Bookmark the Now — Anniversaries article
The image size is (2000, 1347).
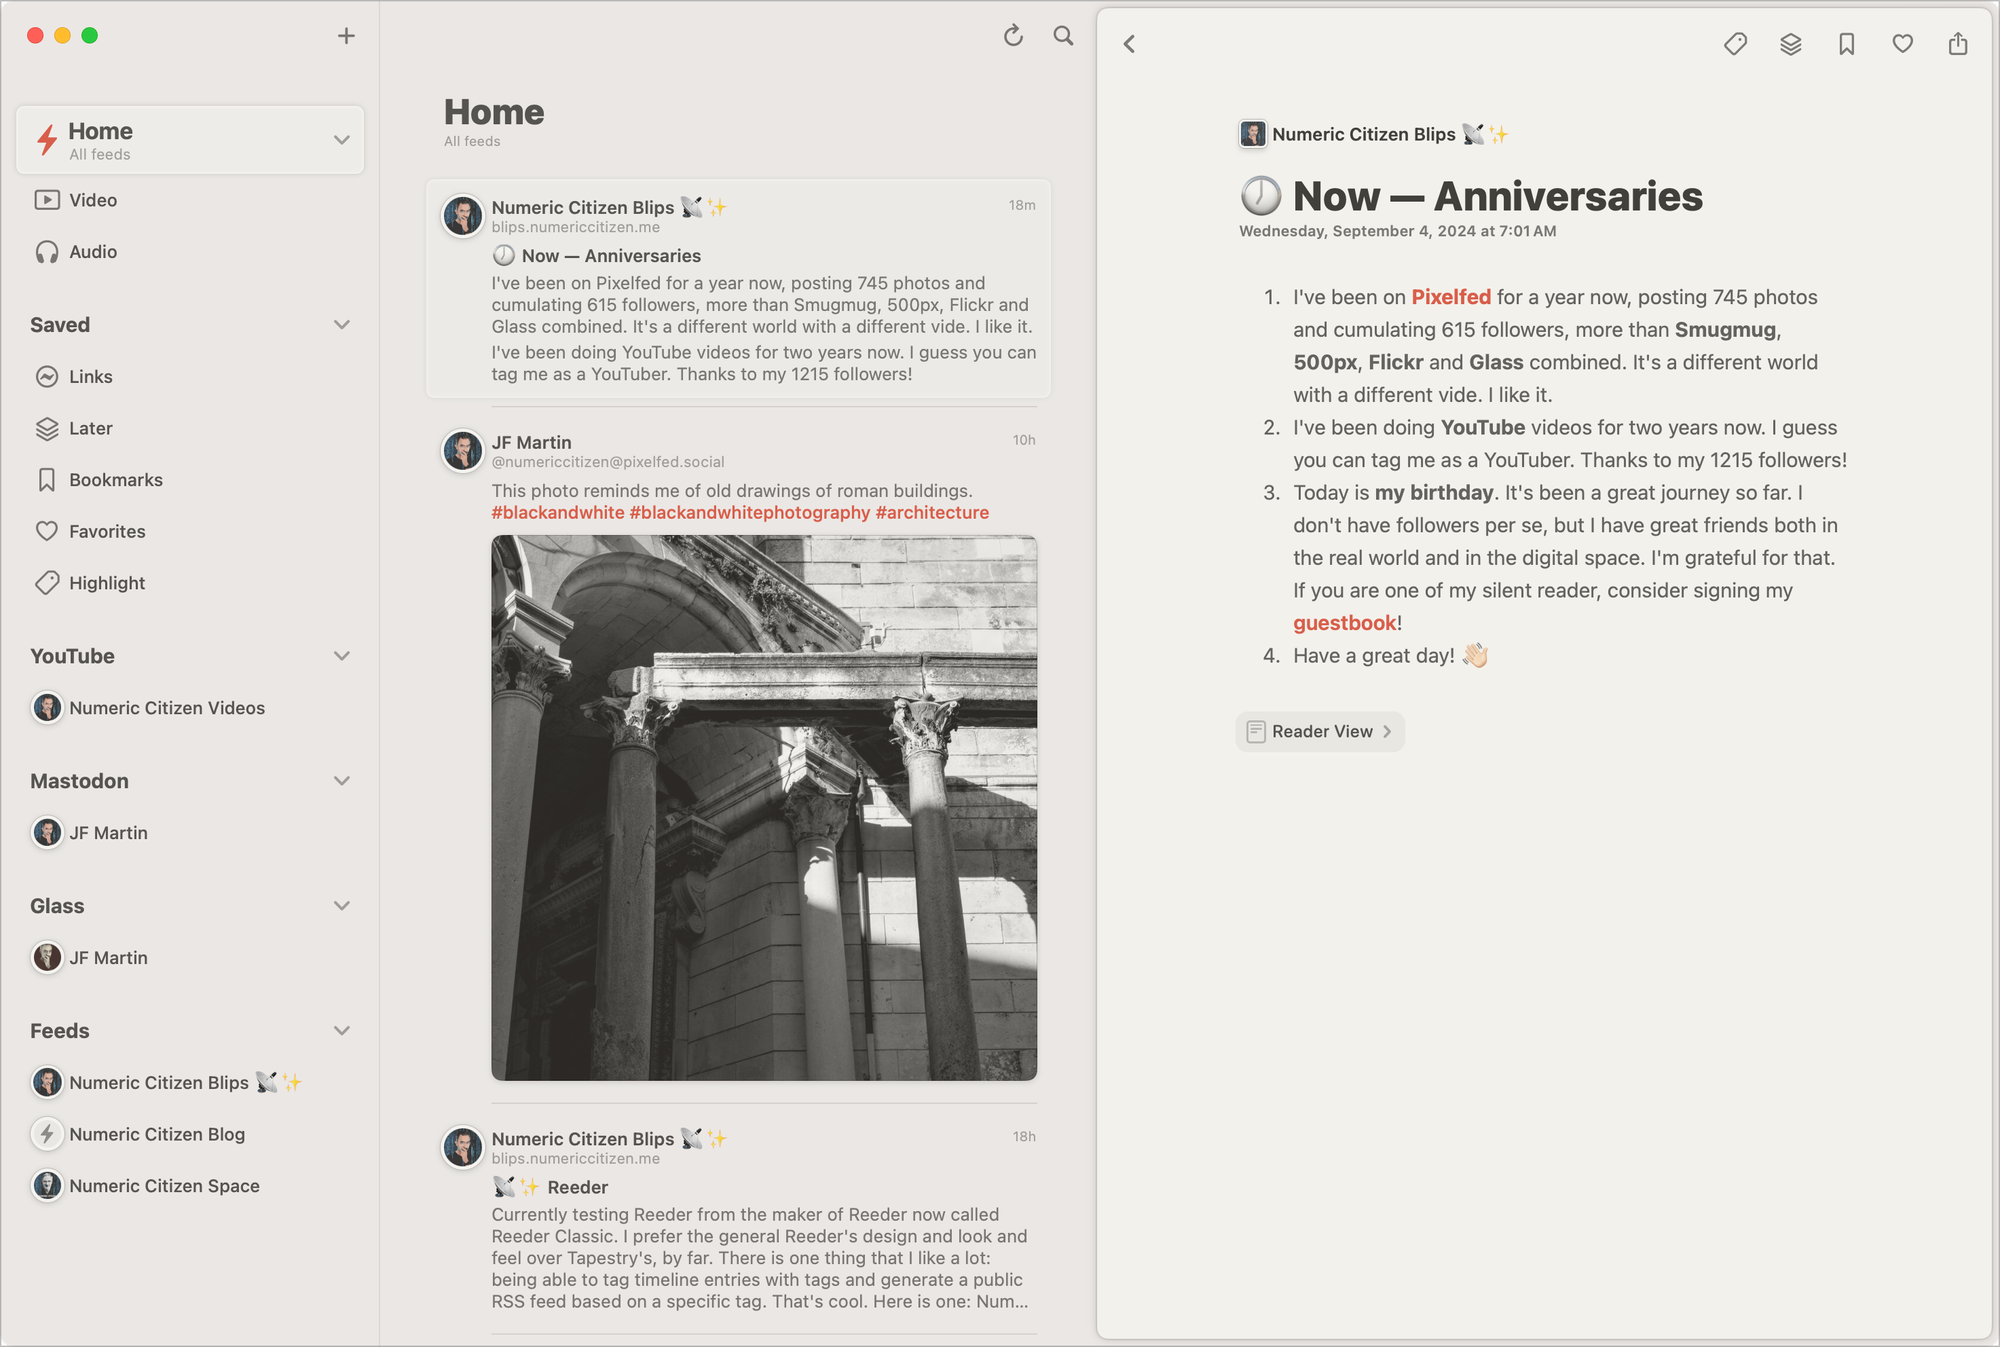point(1847,44)
